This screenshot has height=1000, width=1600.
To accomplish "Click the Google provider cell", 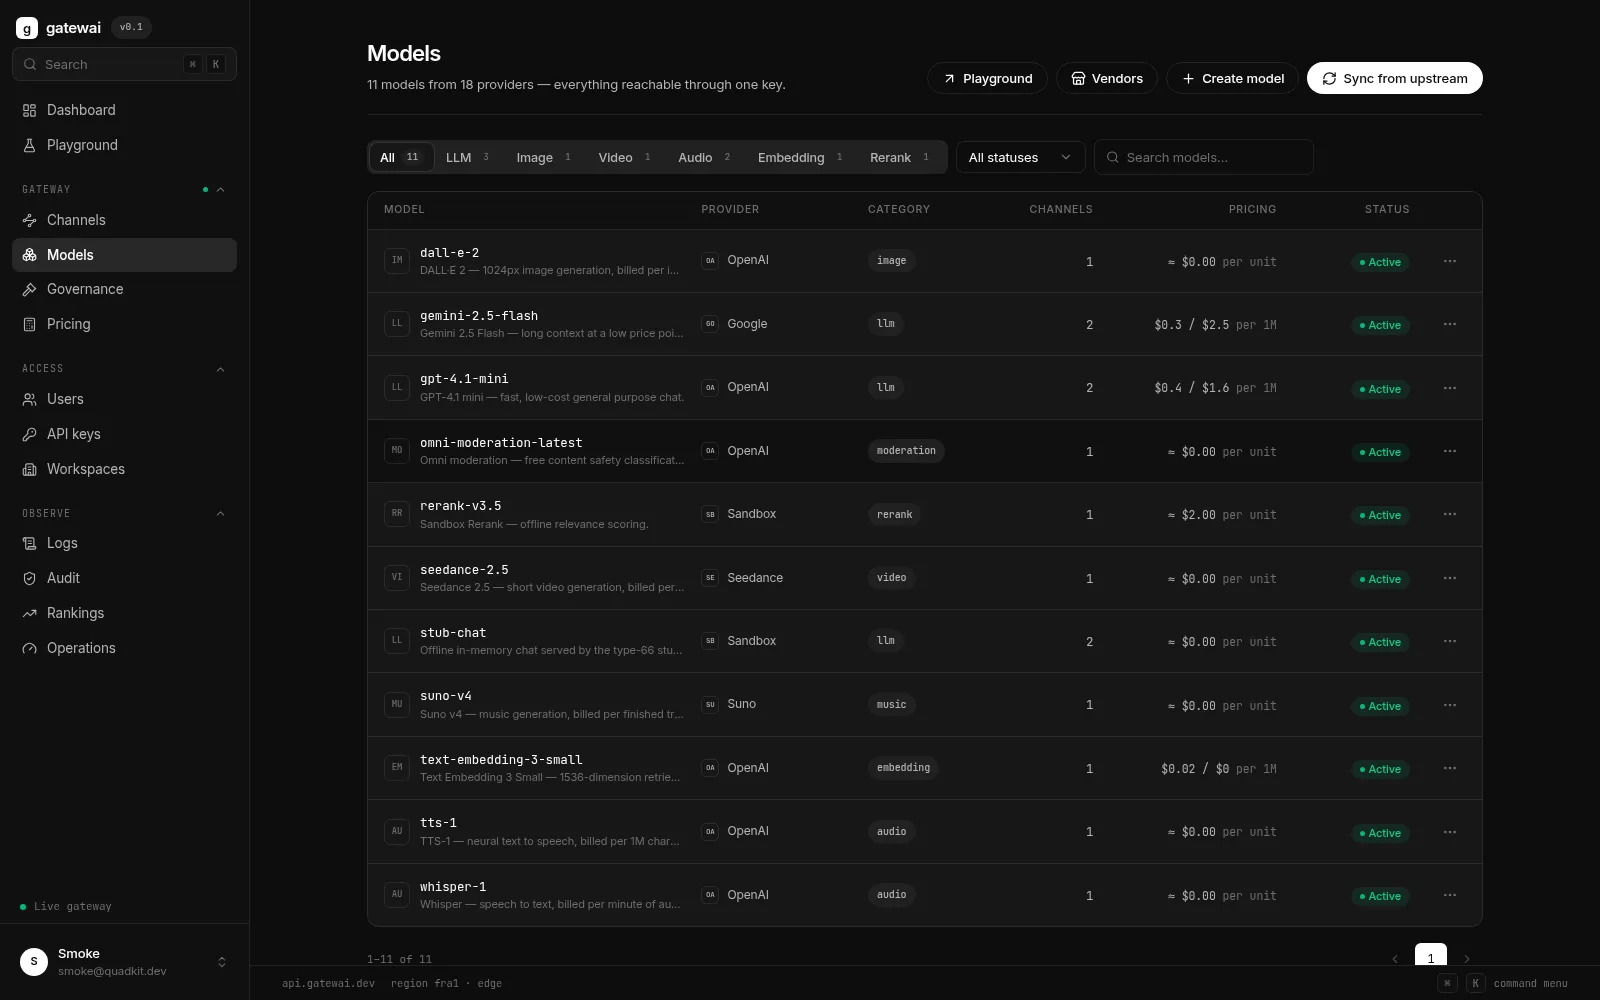I will pyautogui.click(x=734, y=324).
